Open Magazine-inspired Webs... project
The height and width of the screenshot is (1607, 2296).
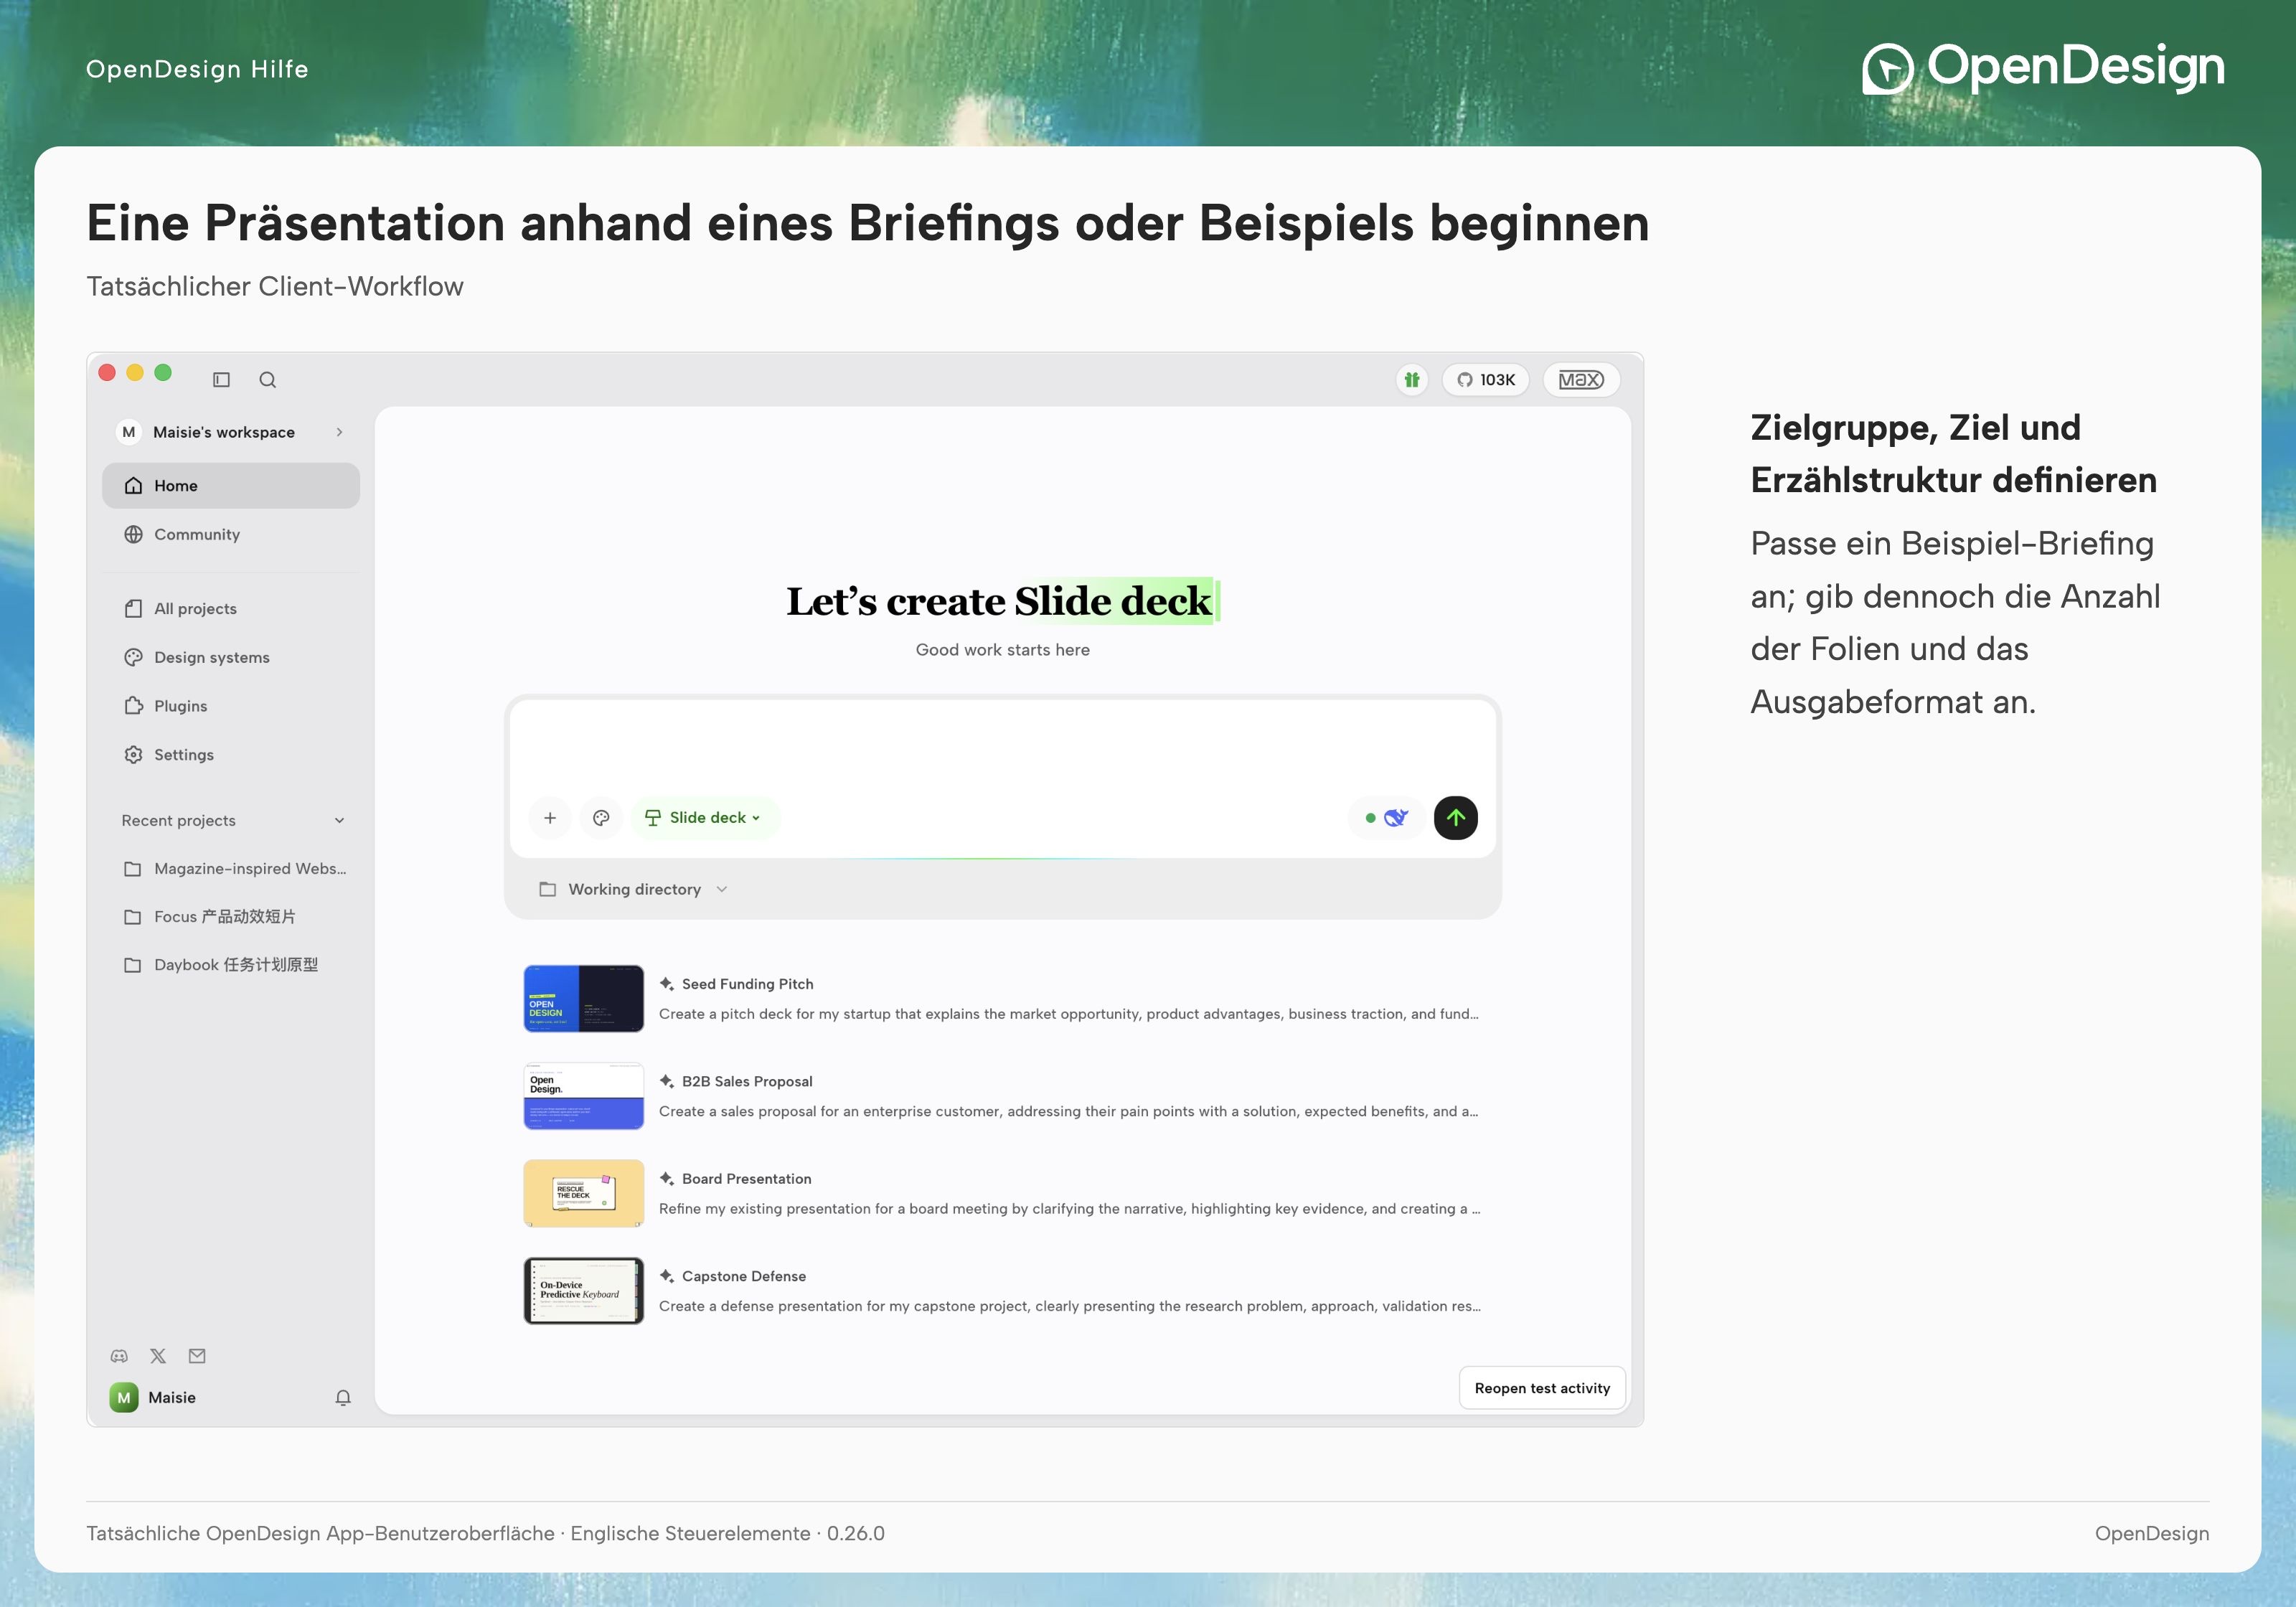click(231, 869)
